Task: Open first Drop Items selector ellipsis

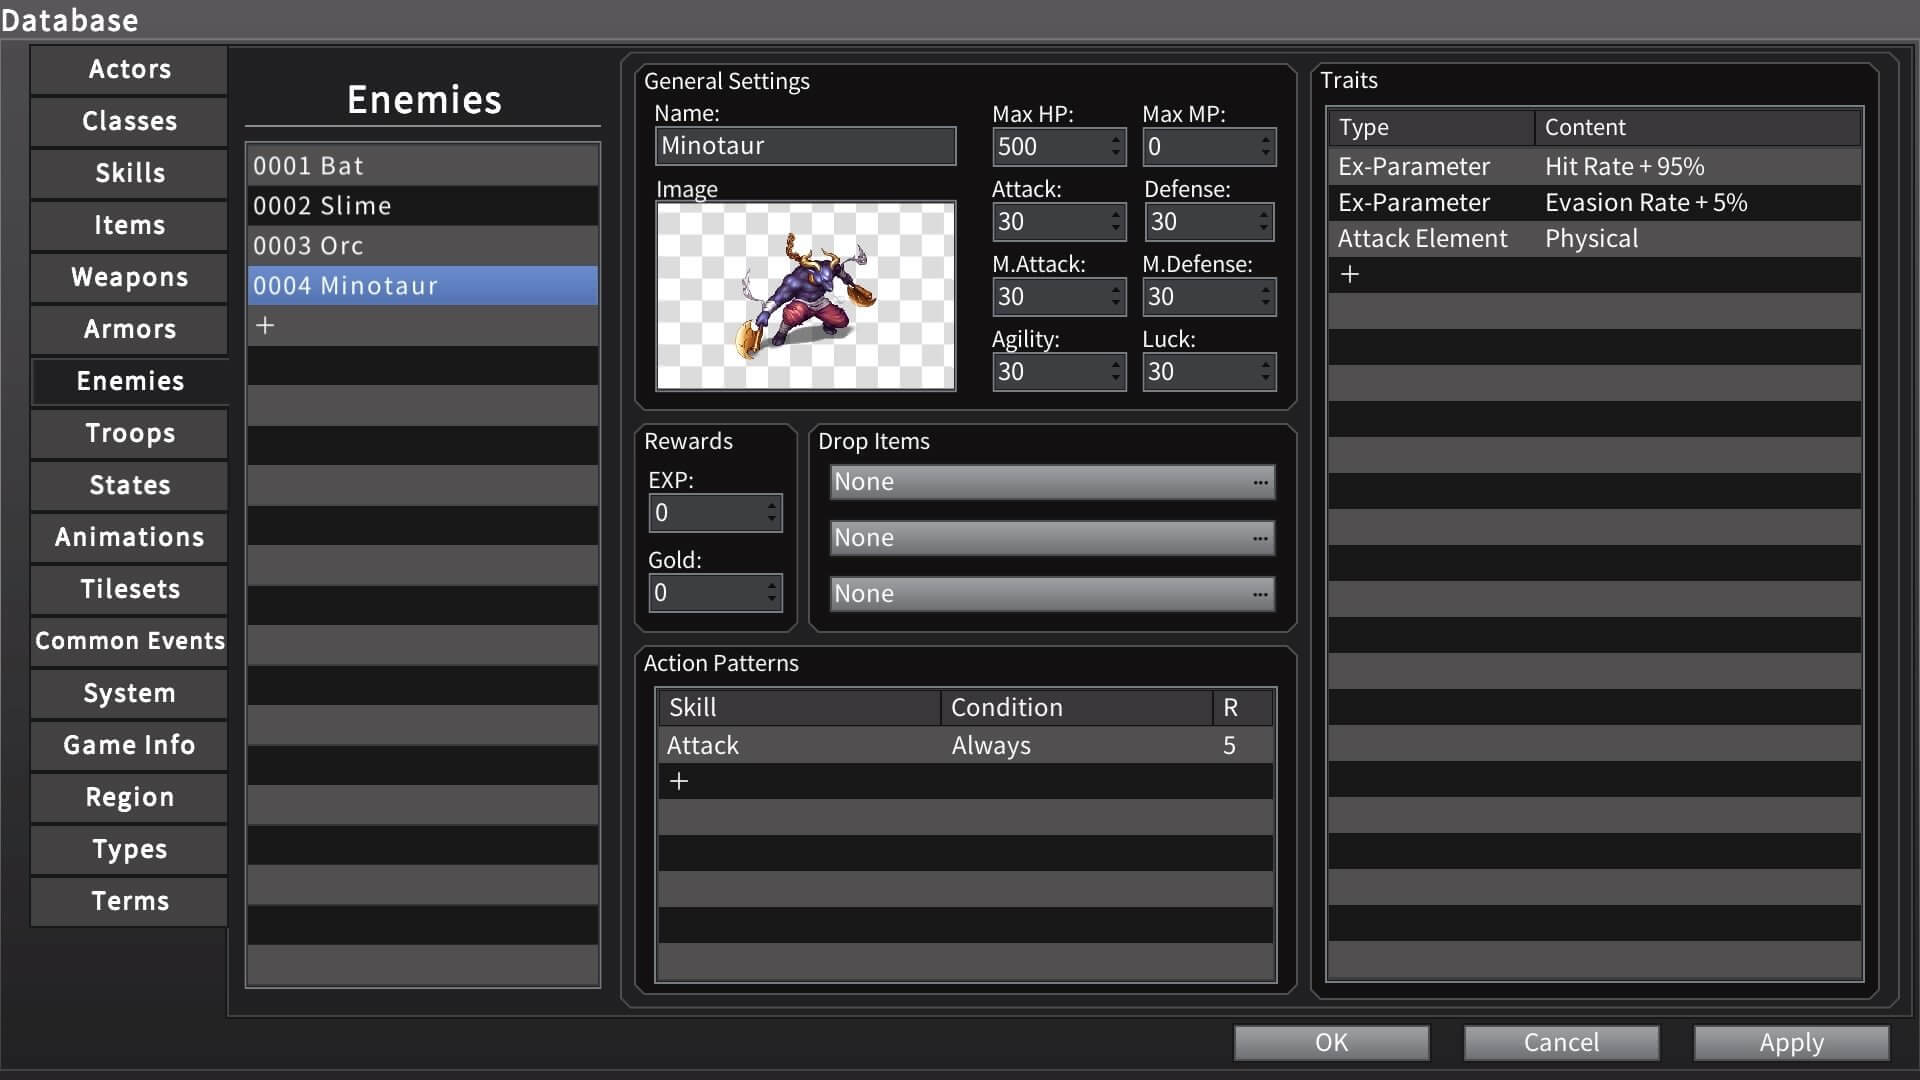Action: [x=1260, y=482]
